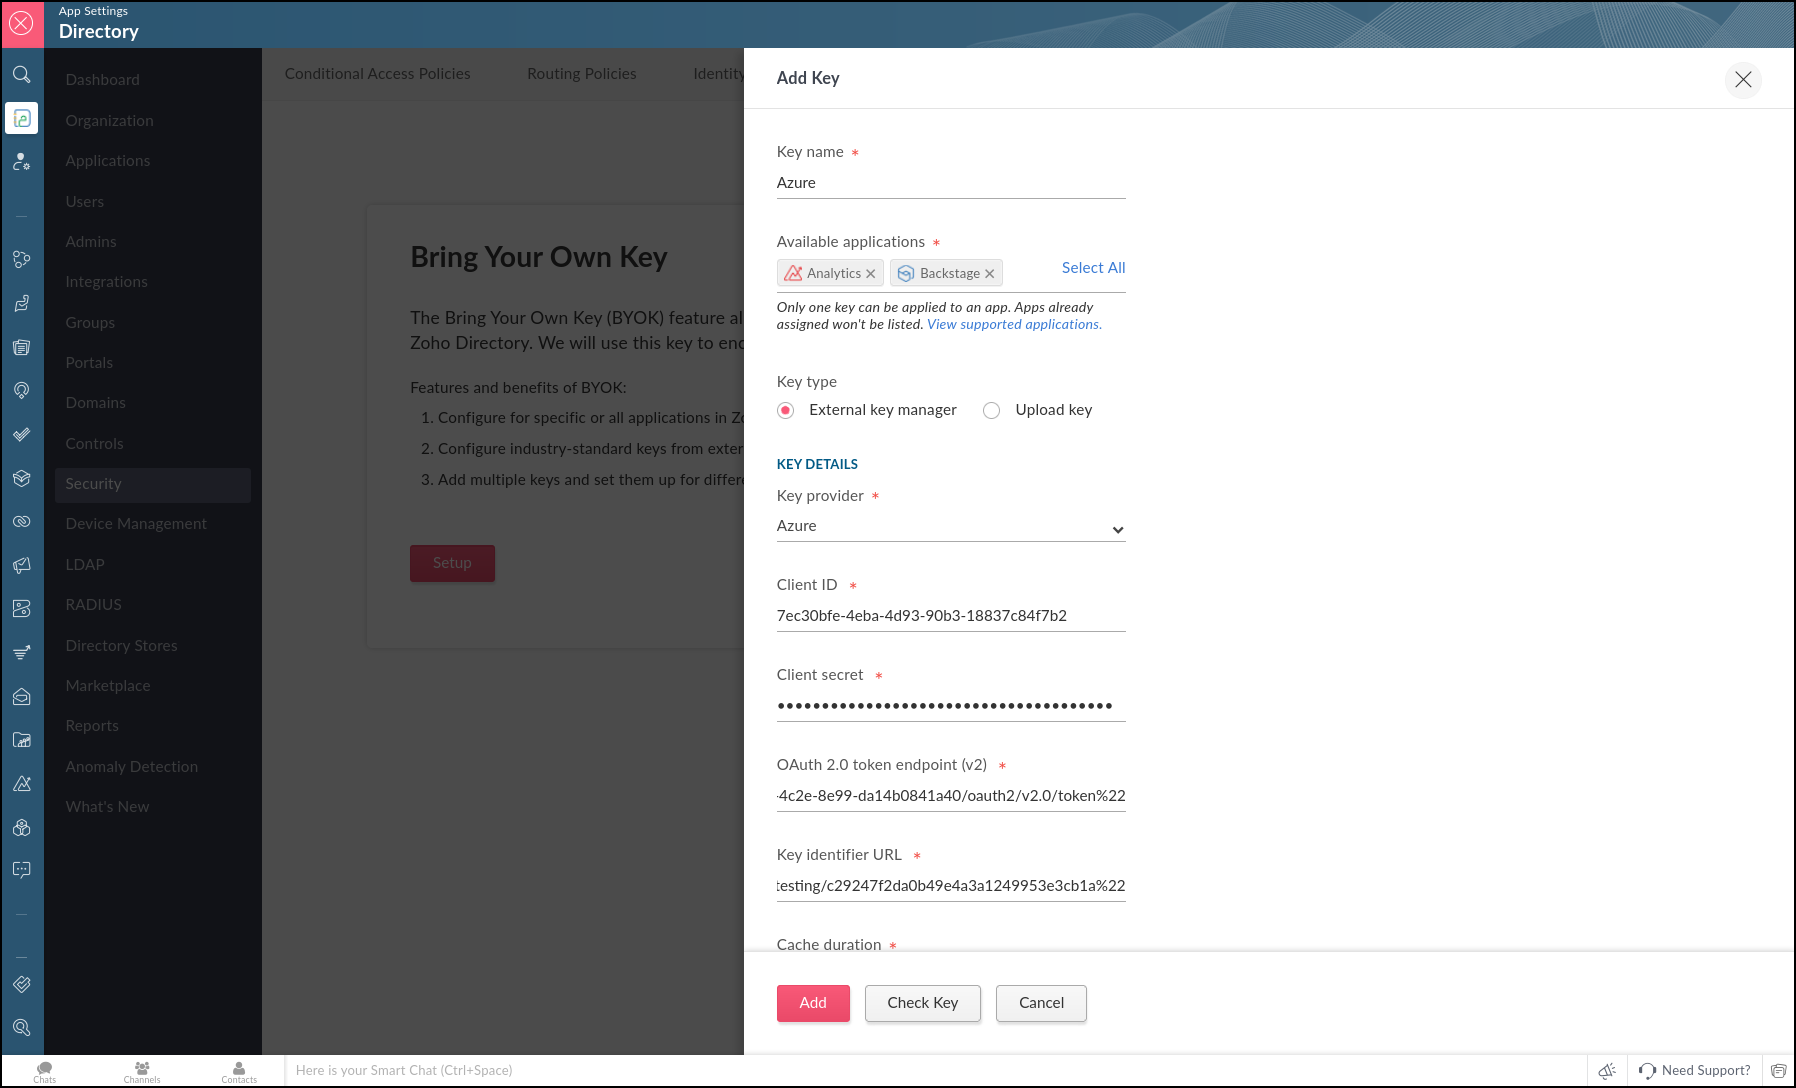Open the double checkmark app icon
Viewport: 1796px width, 1088px height.
point(22,435)
